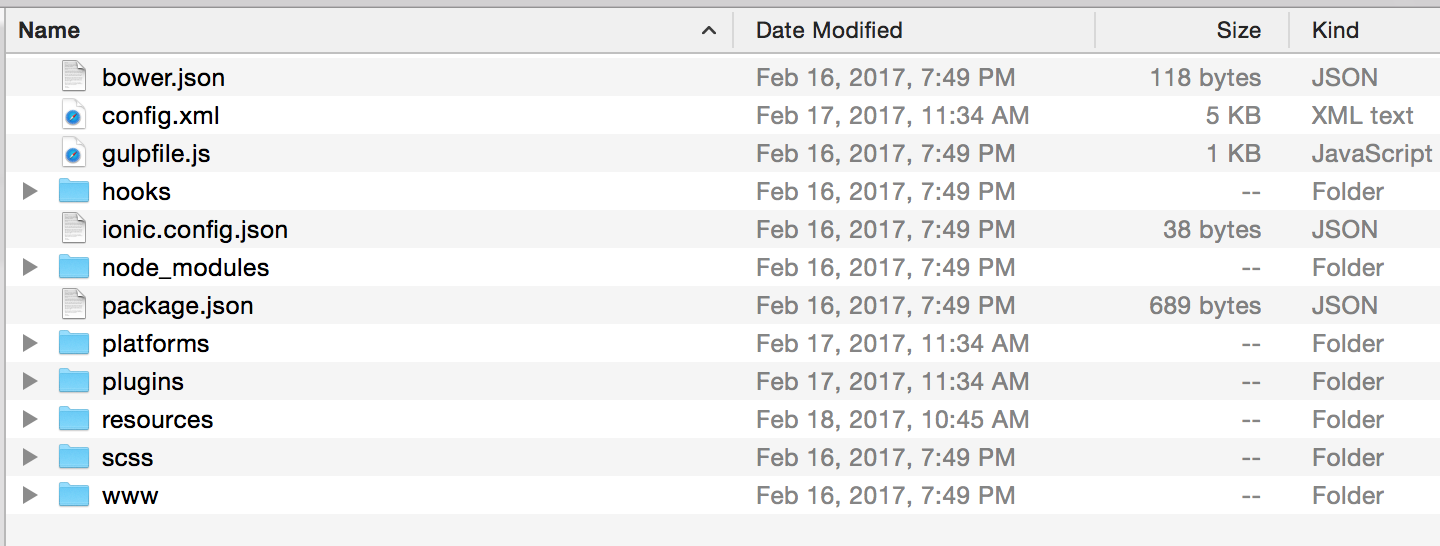Click the bower.json document icon
The width and height of the screenshot is (1440, 546).
(x=74, y=78)
